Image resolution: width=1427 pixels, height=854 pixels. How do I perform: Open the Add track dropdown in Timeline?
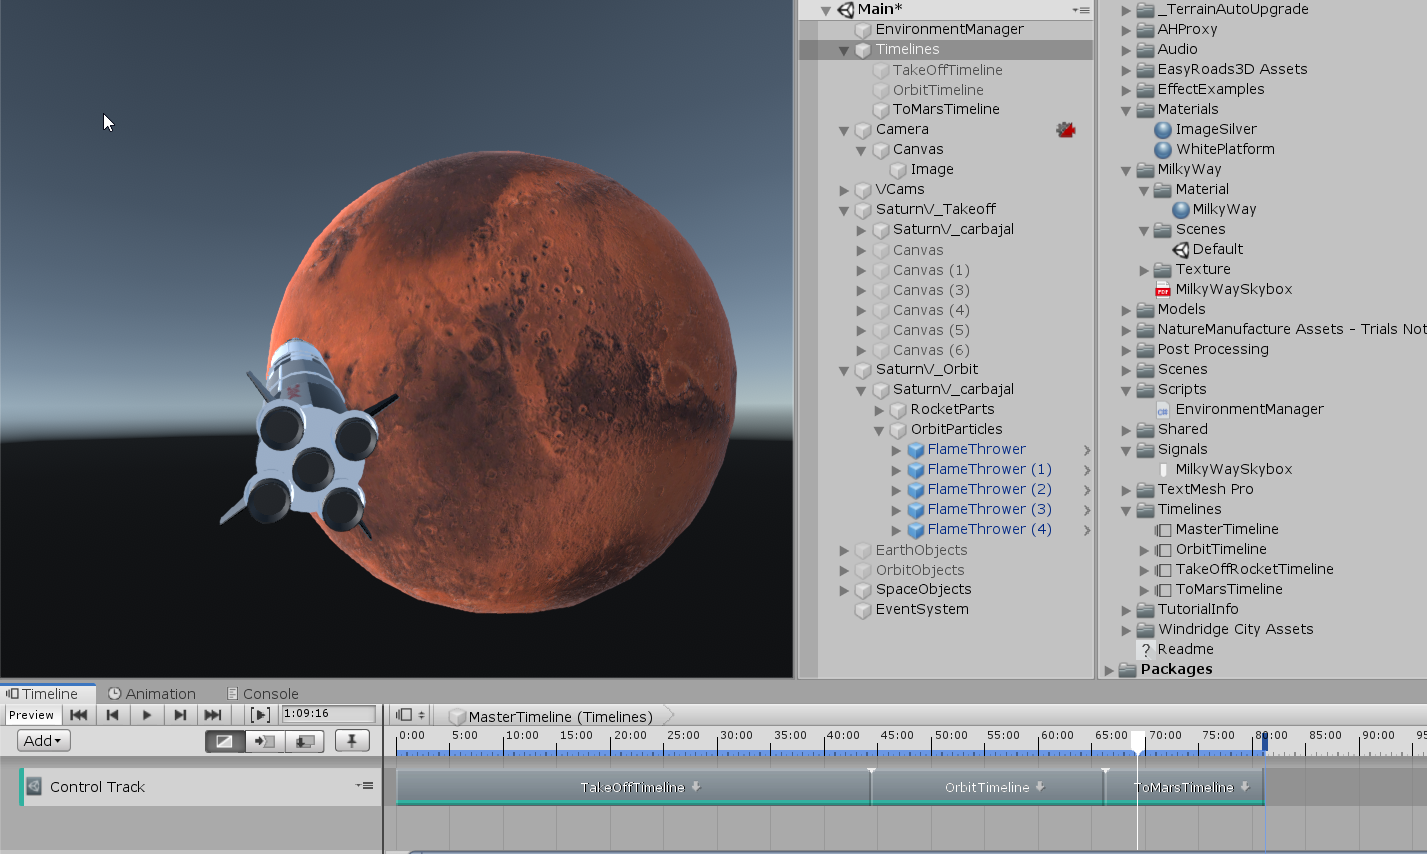[41, 740]
